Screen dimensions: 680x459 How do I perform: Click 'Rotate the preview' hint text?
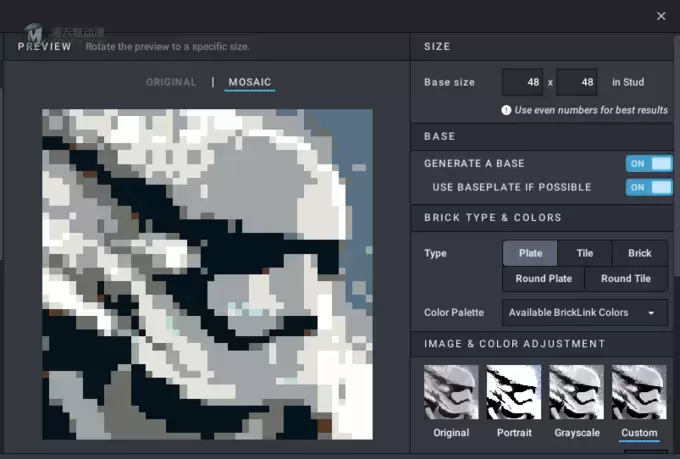click(167, 46)
